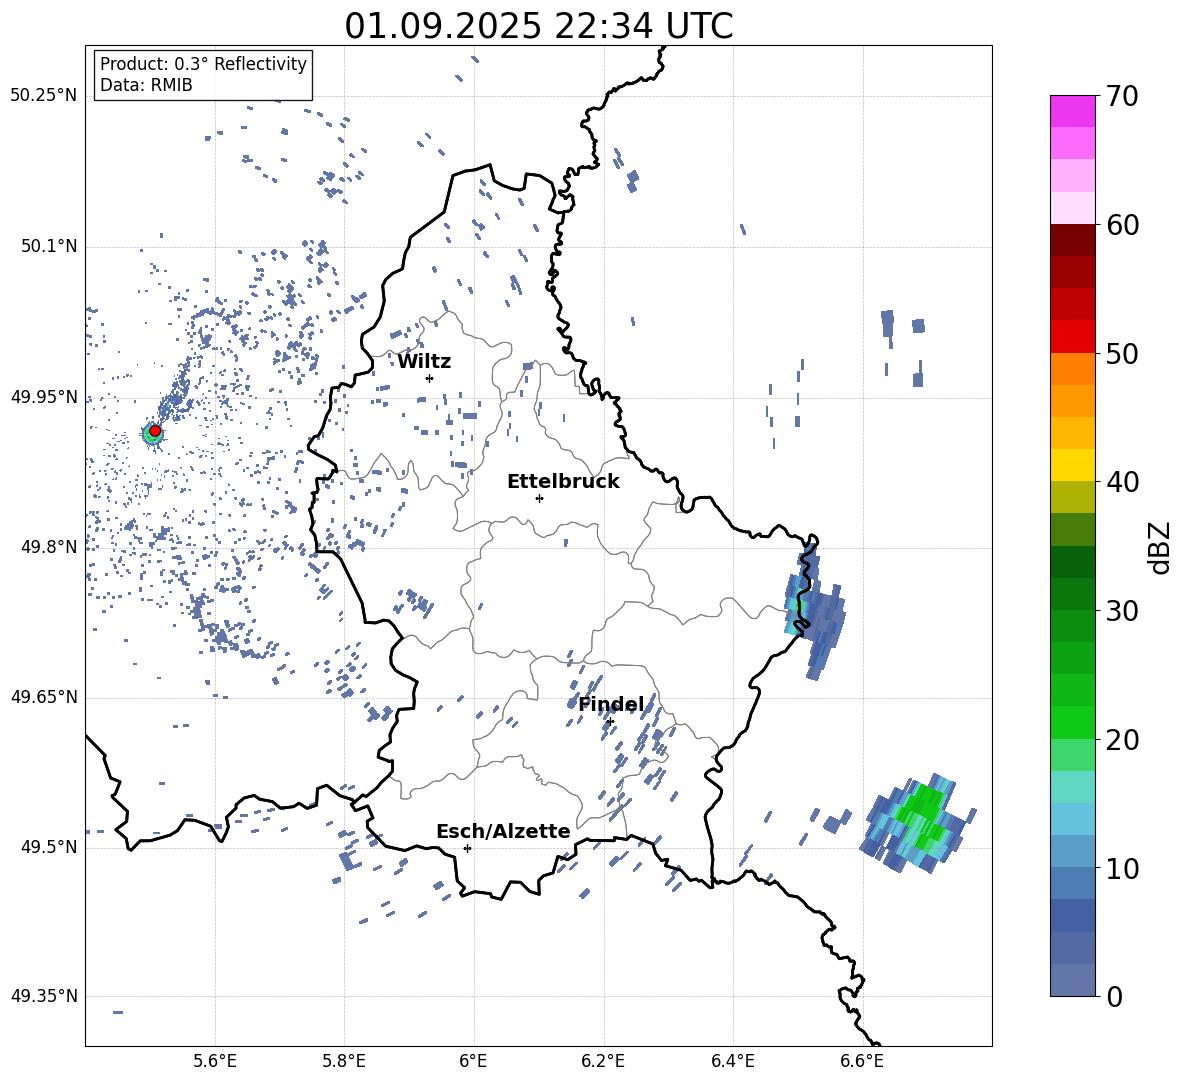Screen dimensions: 1184x1081
Task: Click the 49.95°N latitude label
Action: click(44, 397)
